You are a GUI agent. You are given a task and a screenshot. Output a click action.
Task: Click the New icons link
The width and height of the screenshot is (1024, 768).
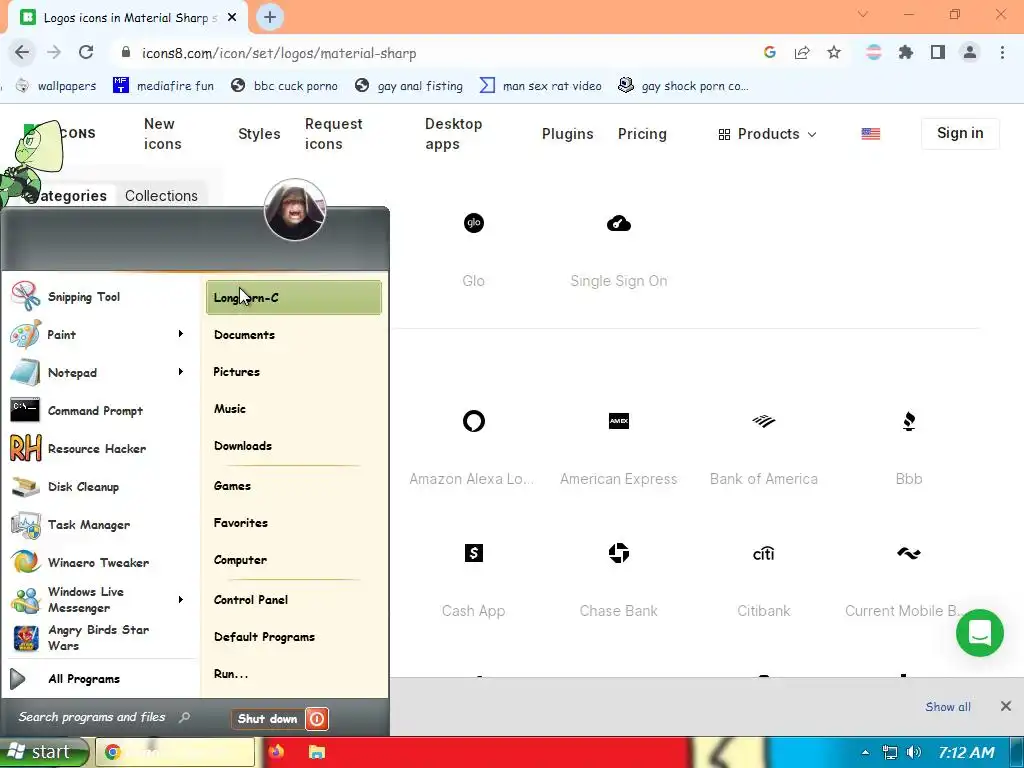163,134
